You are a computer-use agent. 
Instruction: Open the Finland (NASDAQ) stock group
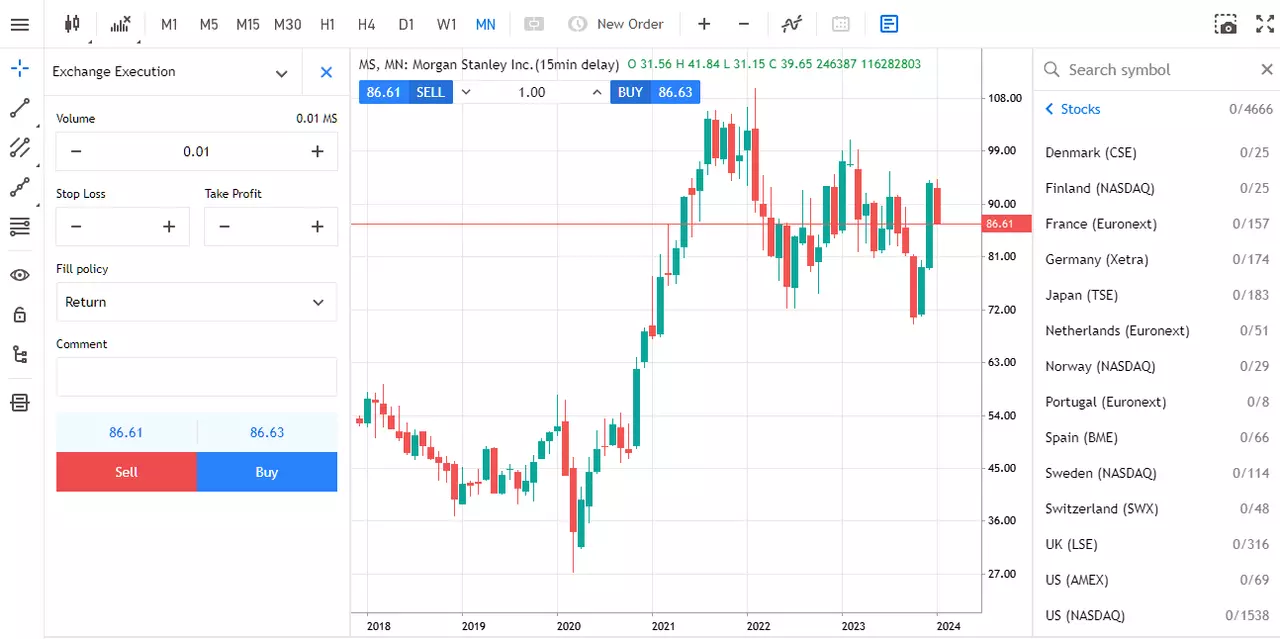pos(1157,188)
